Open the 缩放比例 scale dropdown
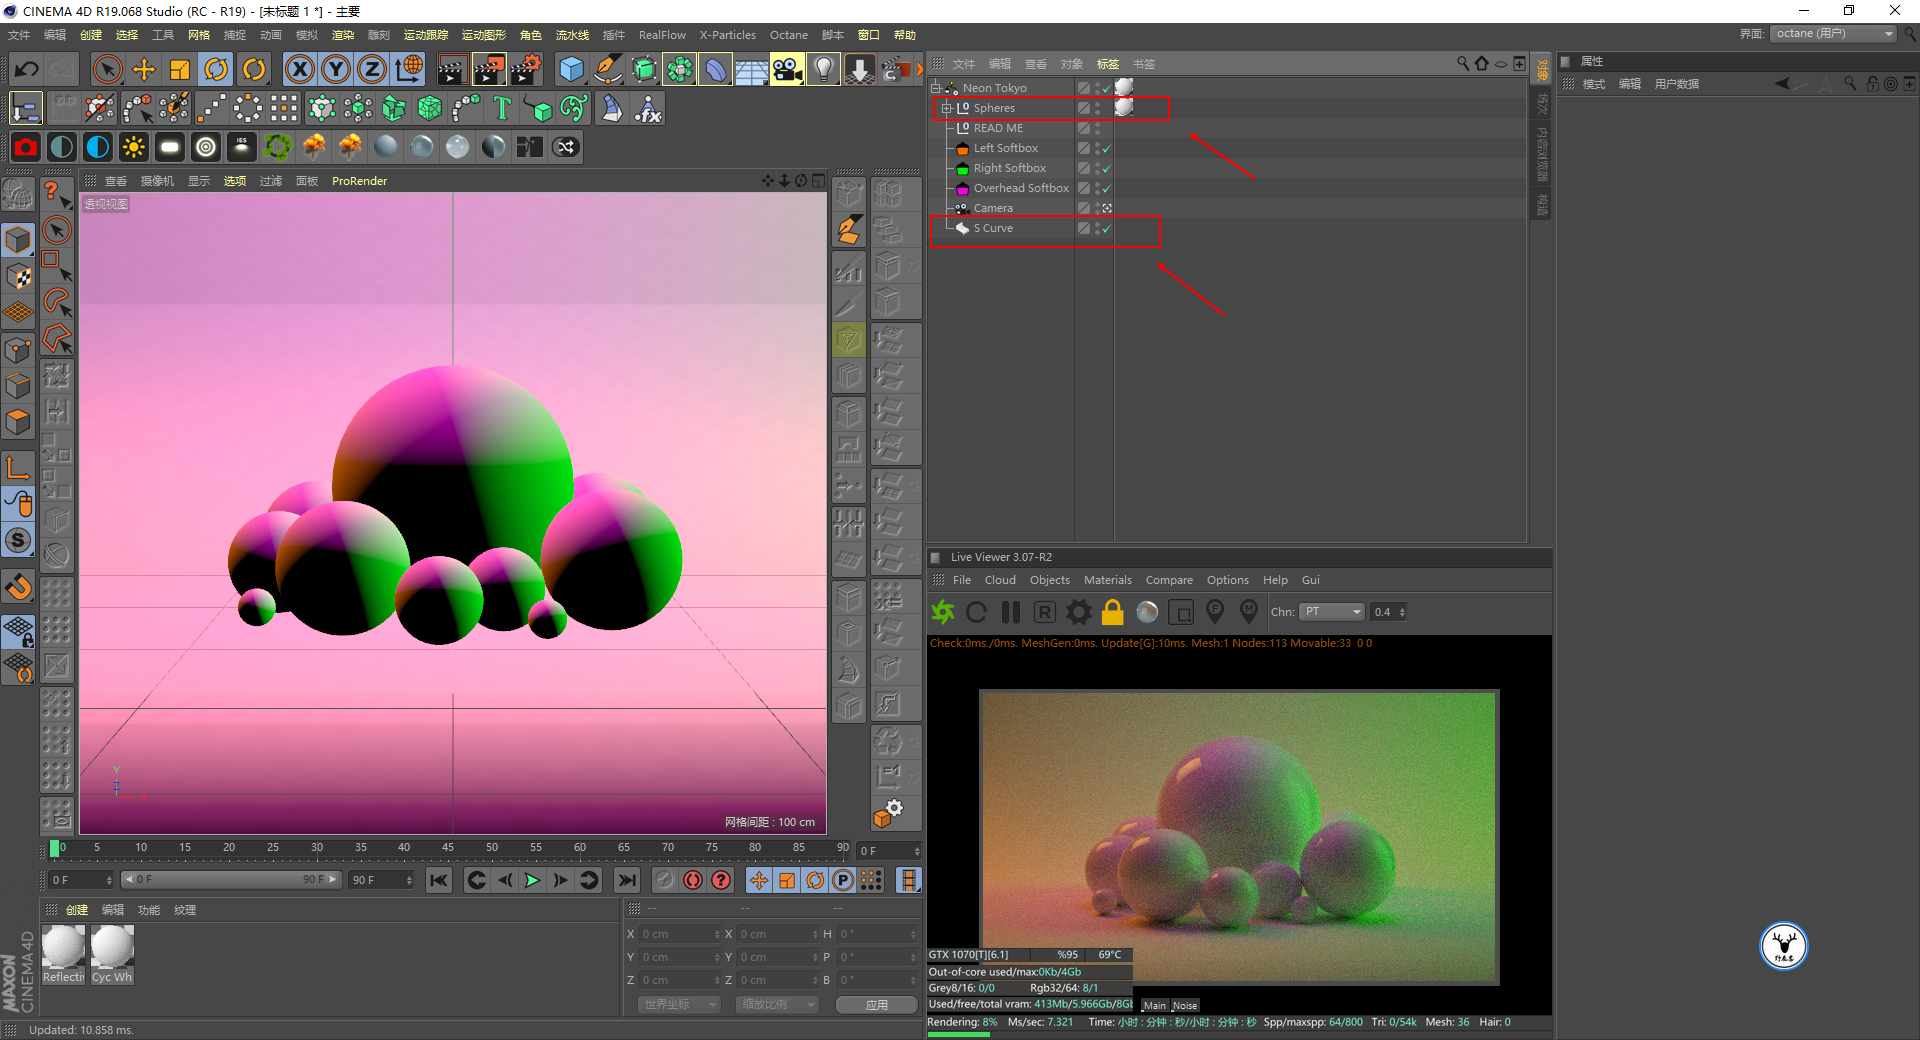The image size is (1920, 1040). pos(777,1004)
